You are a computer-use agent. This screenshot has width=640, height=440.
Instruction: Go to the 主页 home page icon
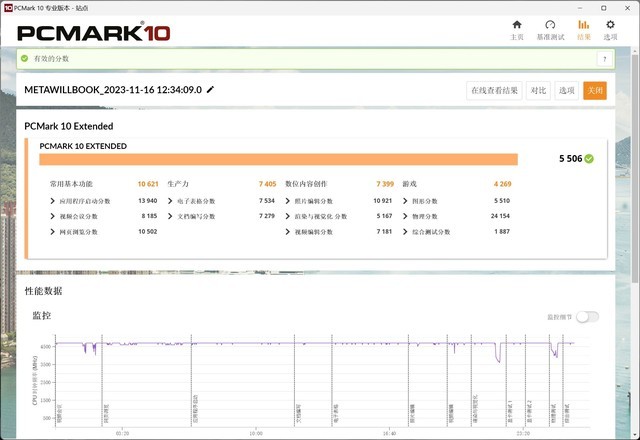(517, 25)
